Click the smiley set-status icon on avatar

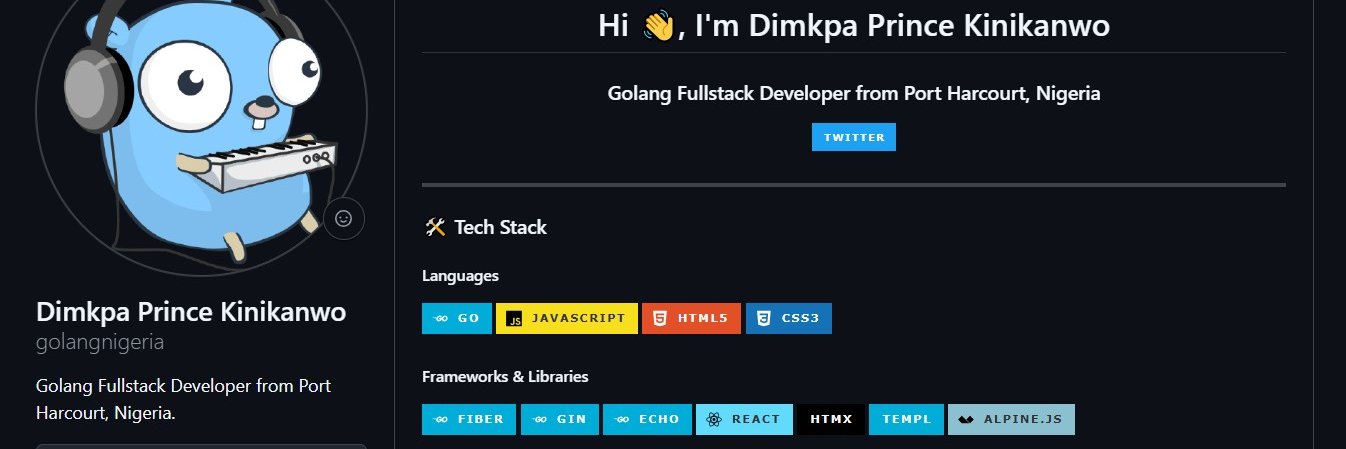(x=343, y=218)
